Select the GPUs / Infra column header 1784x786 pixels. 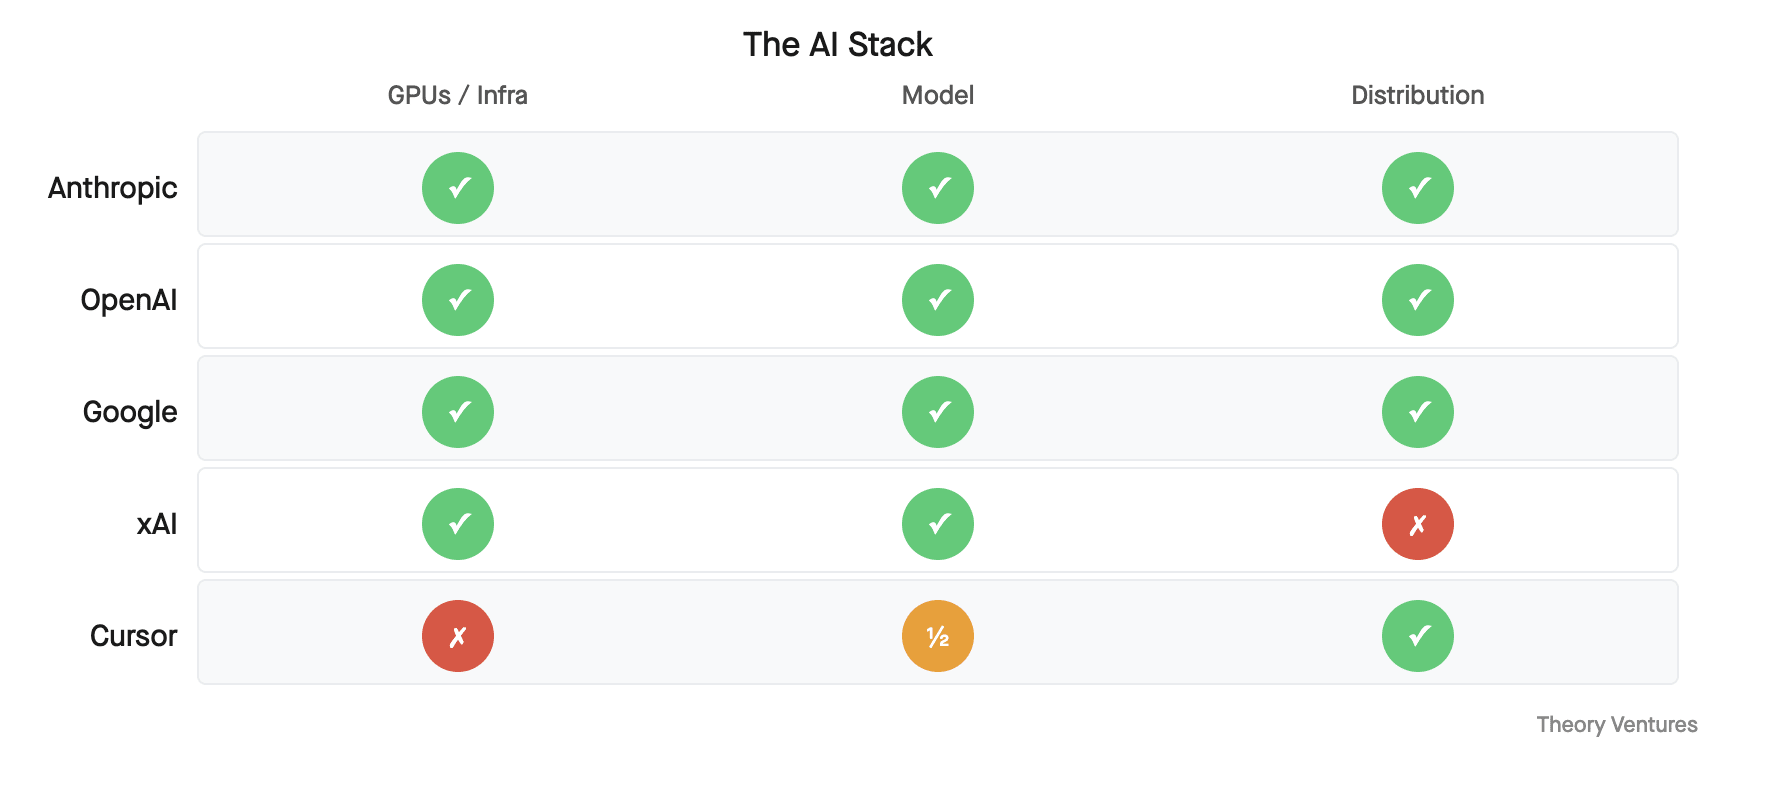coord(458,95)
